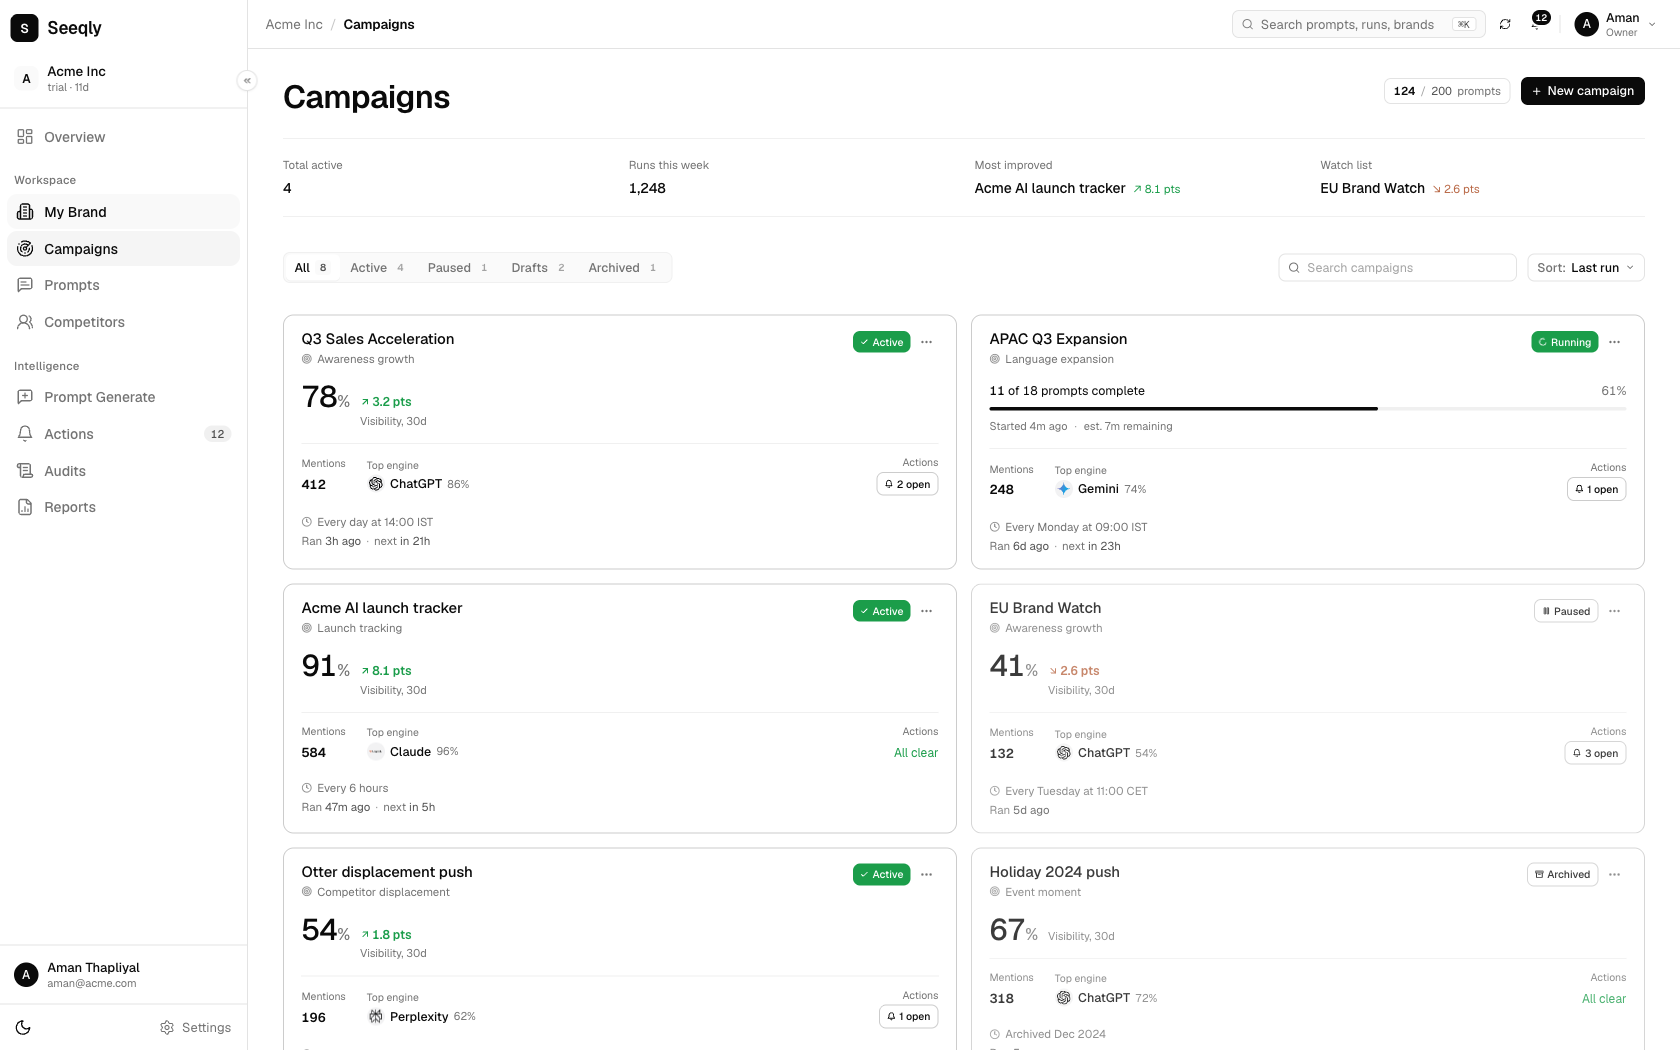Viewport: 1680px width, 1050px height.
Task: Expand the Aman Owner account menu
Action: point(1615,24)
